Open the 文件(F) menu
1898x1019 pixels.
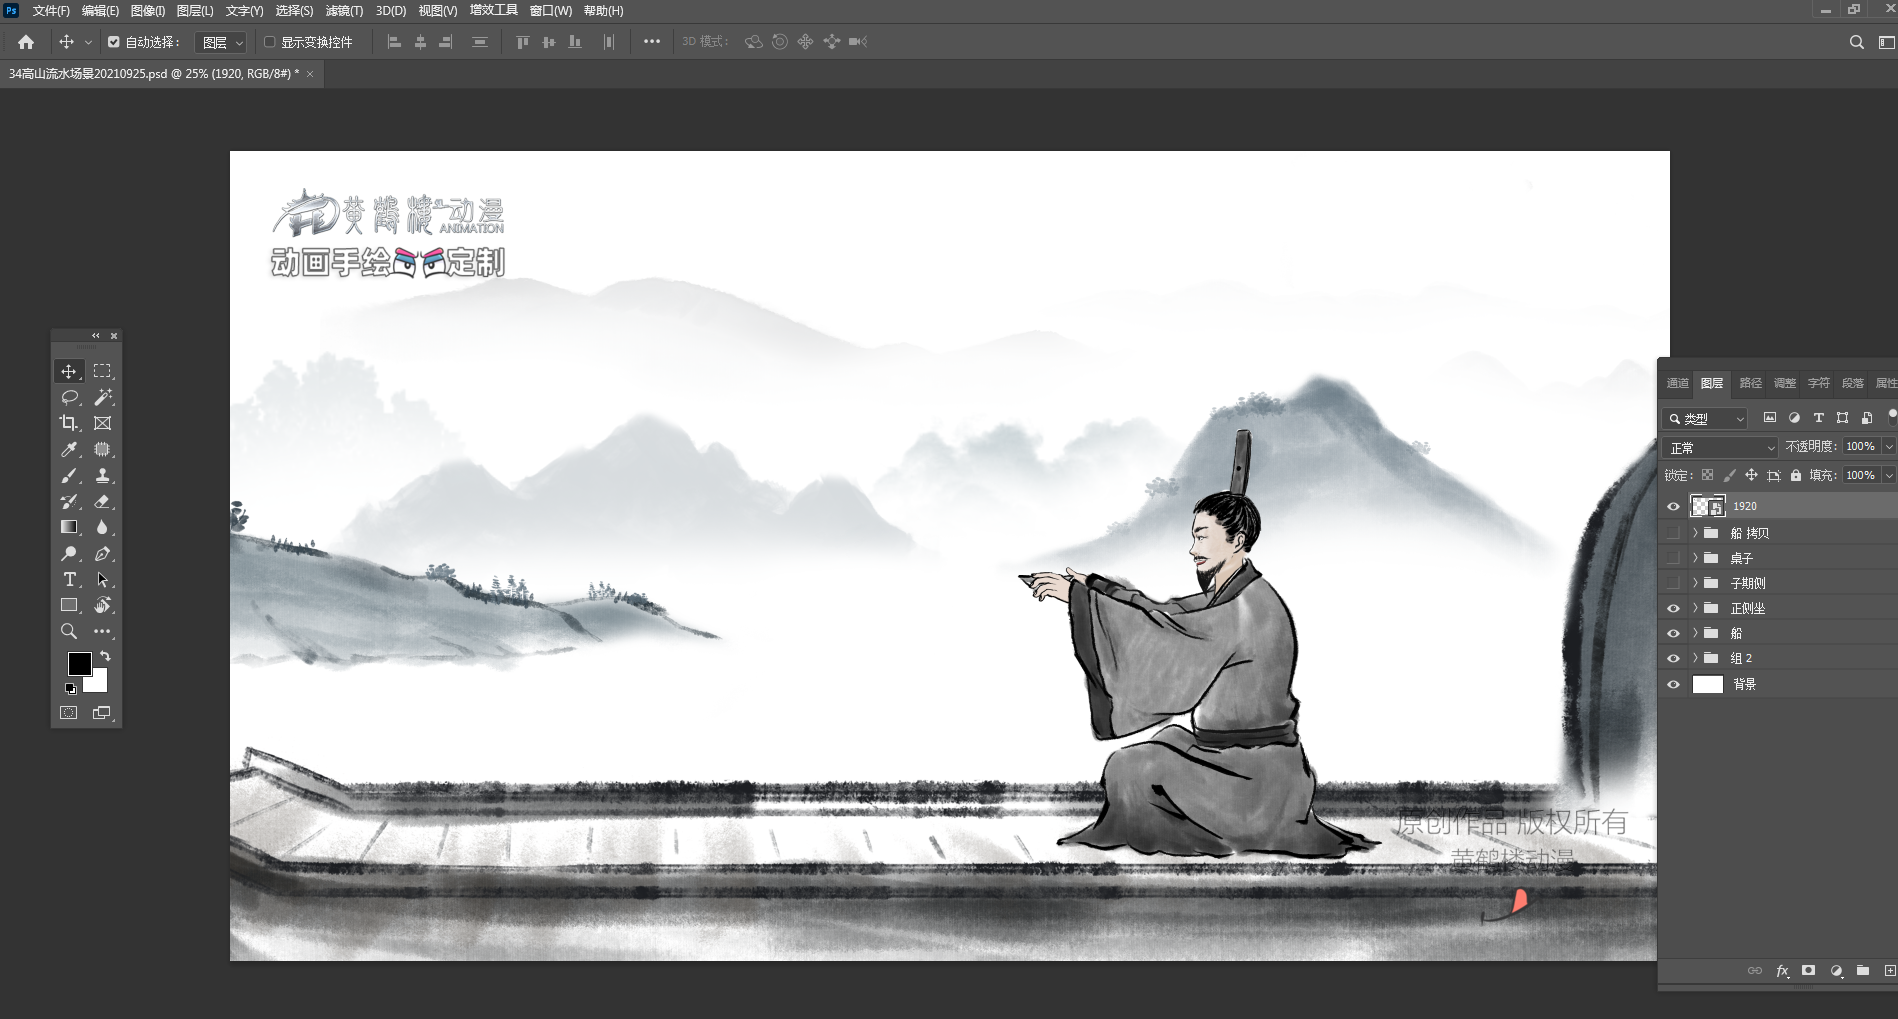click(x=51, y=11)
